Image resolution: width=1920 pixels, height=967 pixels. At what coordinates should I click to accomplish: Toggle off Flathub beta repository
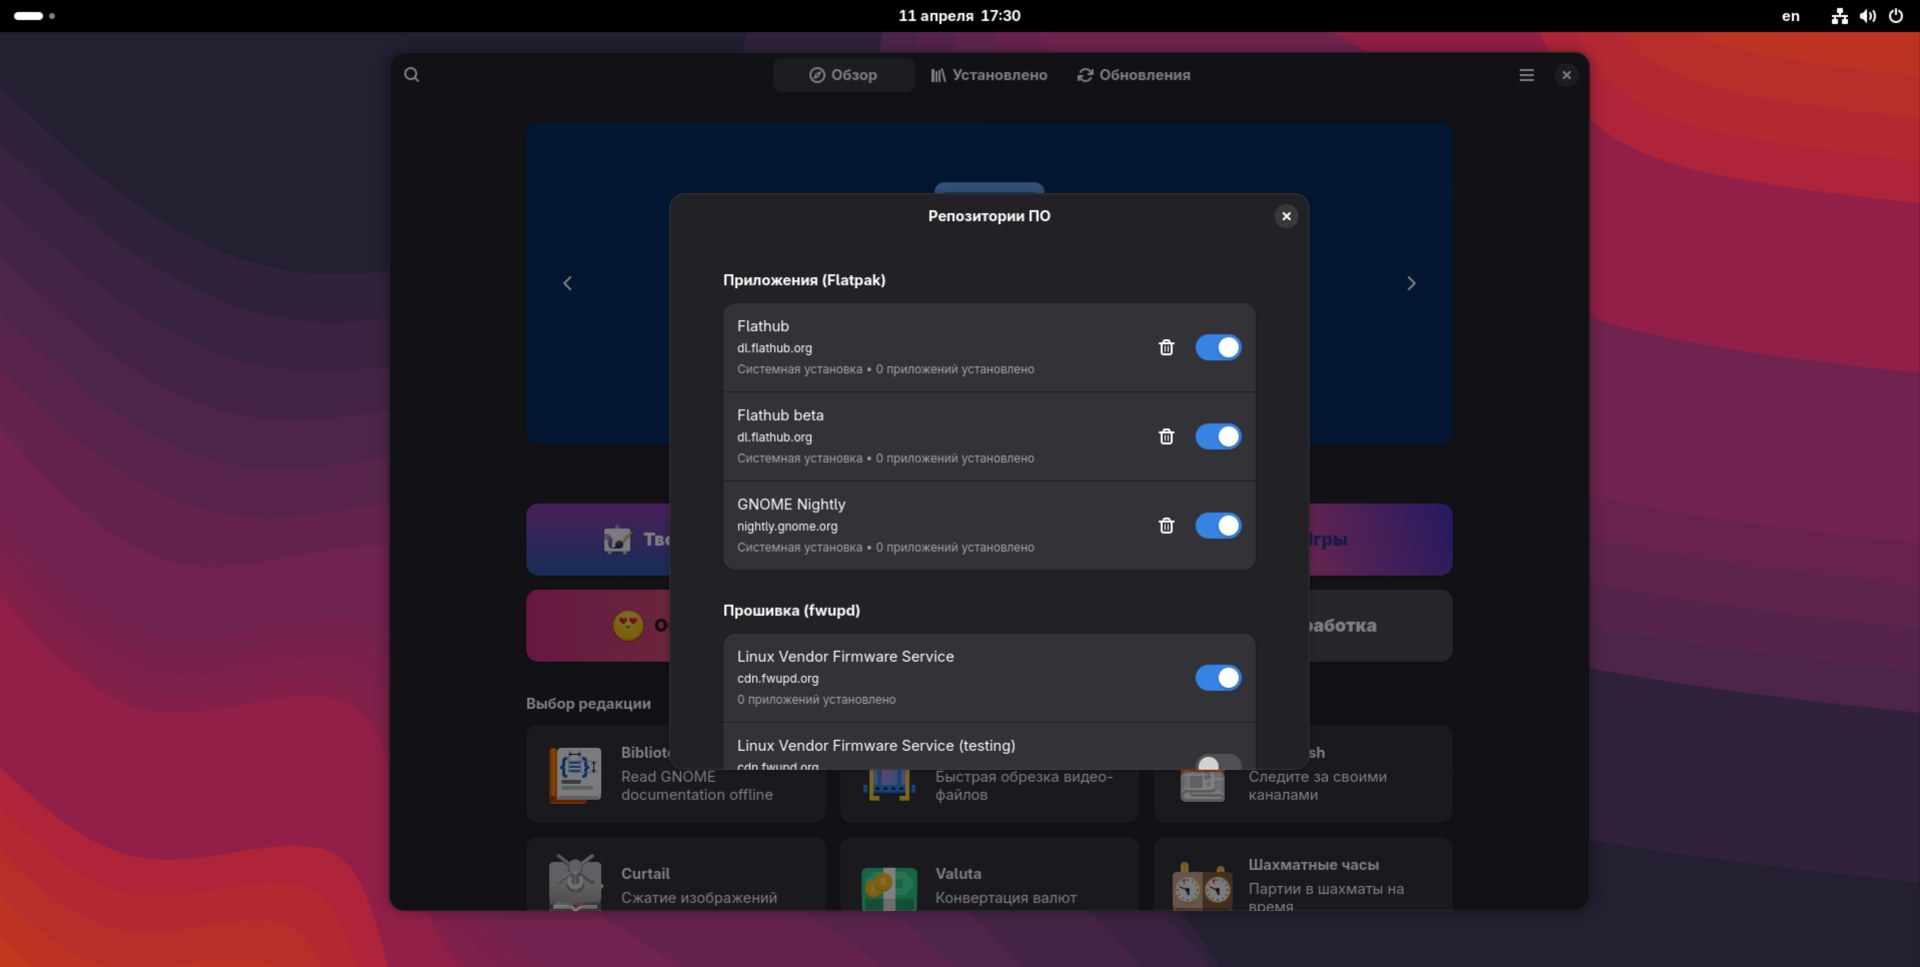pyautogui.click(x=1218, y=437)
